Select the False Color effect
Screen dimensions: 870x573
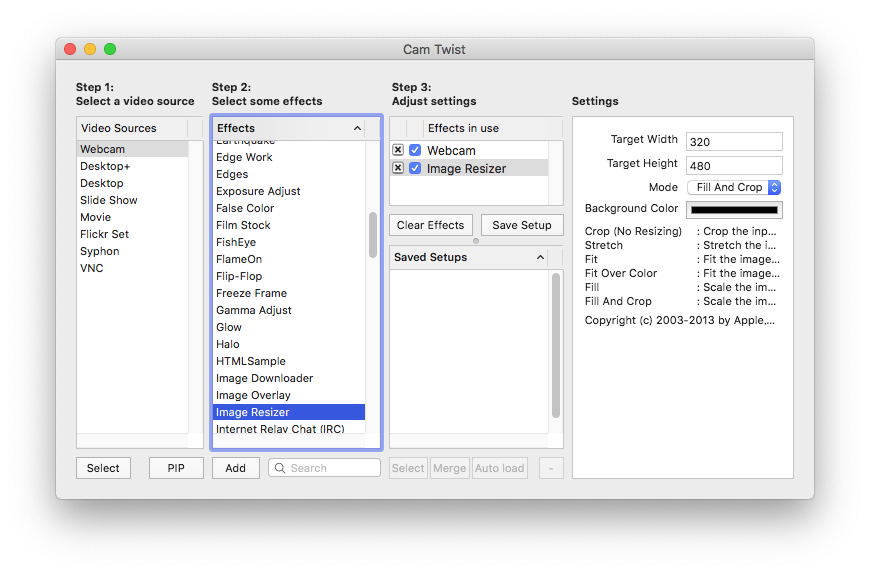pos(289,209)
